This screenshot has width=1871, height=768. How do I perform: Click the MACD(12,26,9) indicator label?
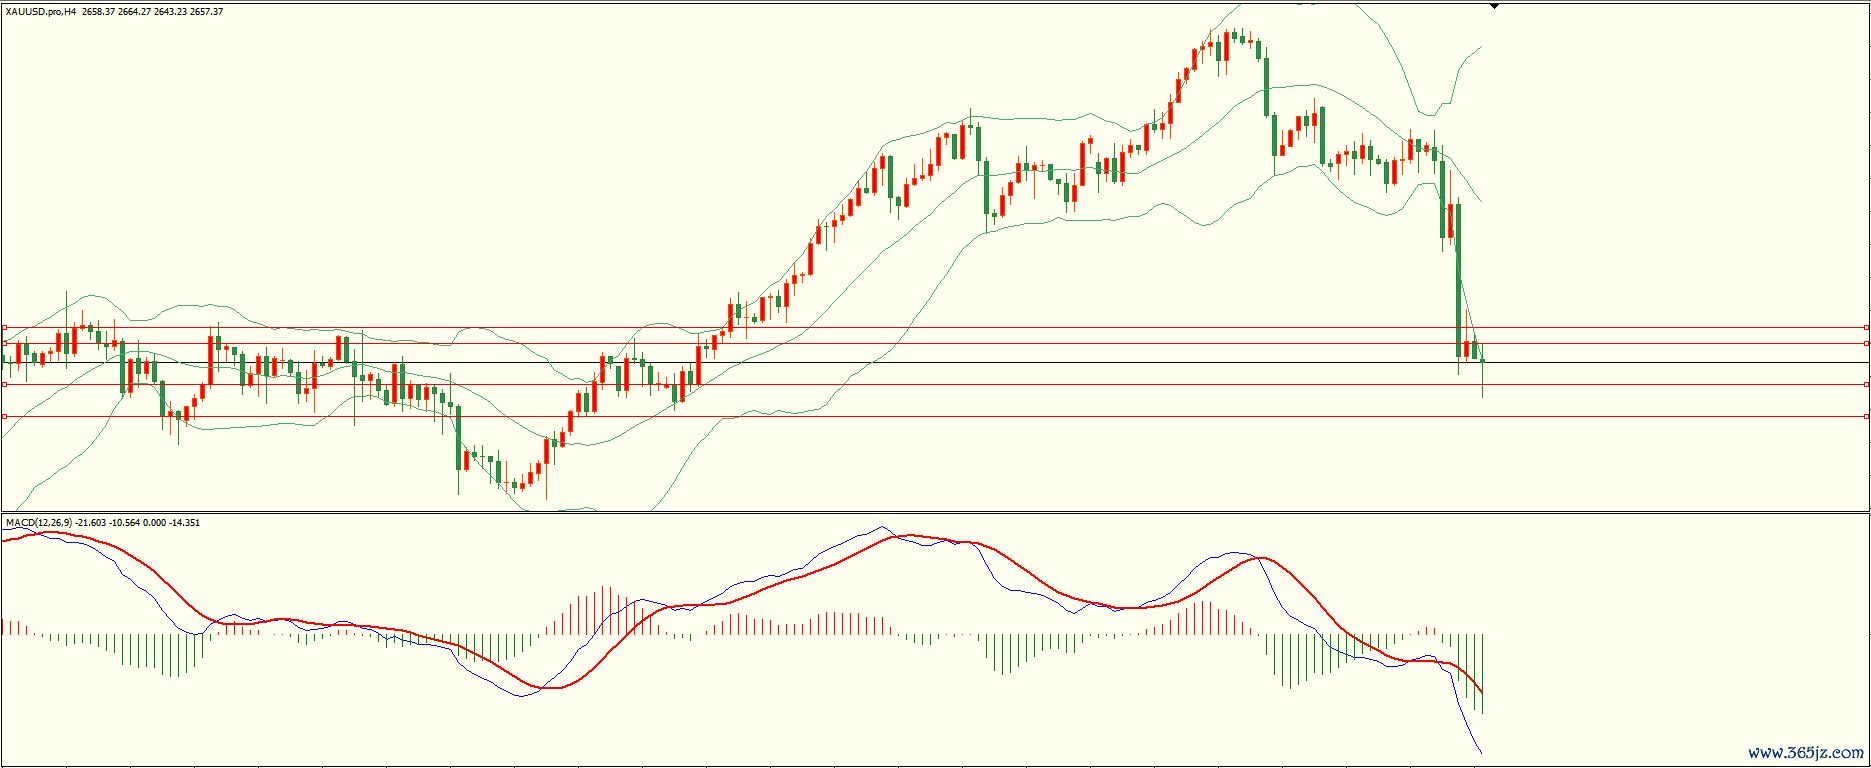pos(39,523)
